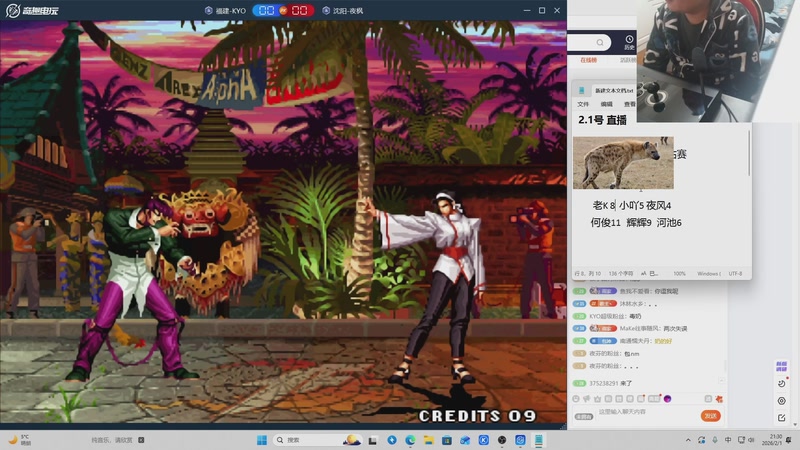Click the 2.1号 直播 heading text
The width and height of the screenshot is (800, 450).
602,120
